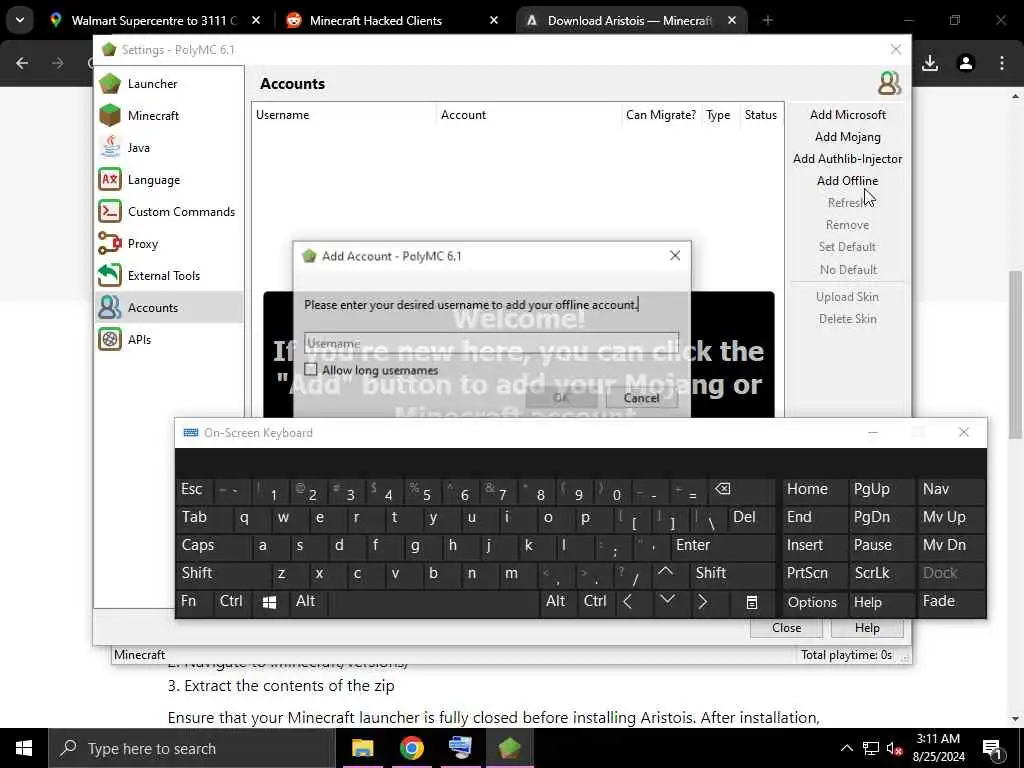Open Chrome profile icon

(966, 63)
